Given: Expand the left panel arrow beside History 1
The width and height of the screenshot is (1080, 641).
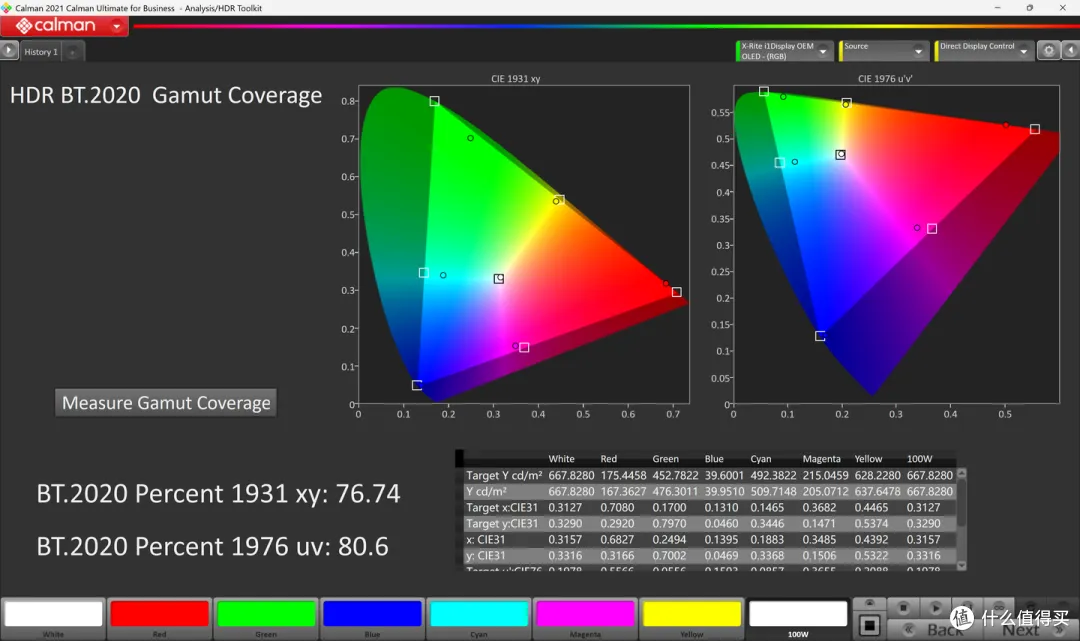Looking at the screenshot, I should (x=8, y=51).
